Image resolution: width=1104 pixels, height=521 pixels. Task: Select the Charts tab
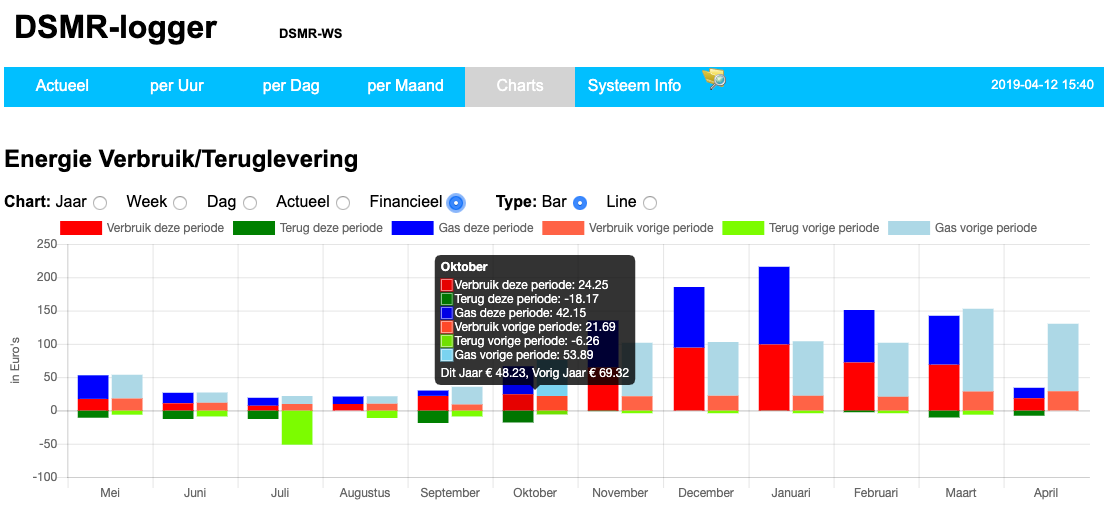[x=520, y=86]
